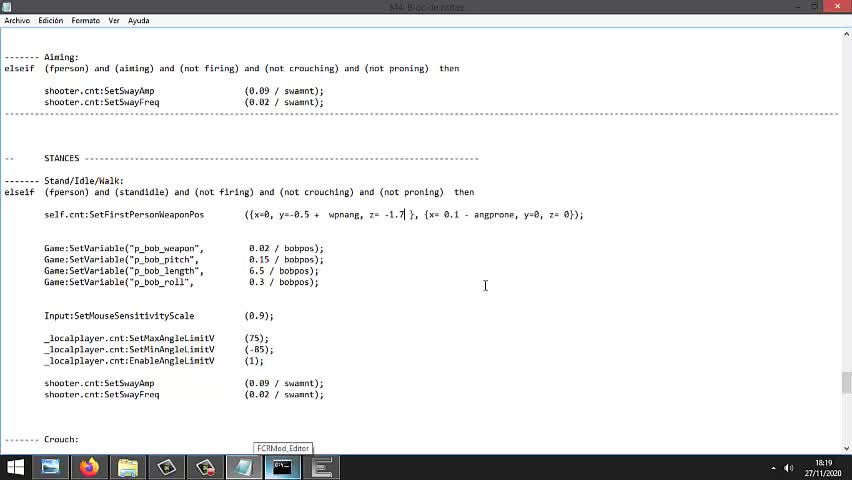Click the Notepad icon in title bar

click(x=8, y=6)
